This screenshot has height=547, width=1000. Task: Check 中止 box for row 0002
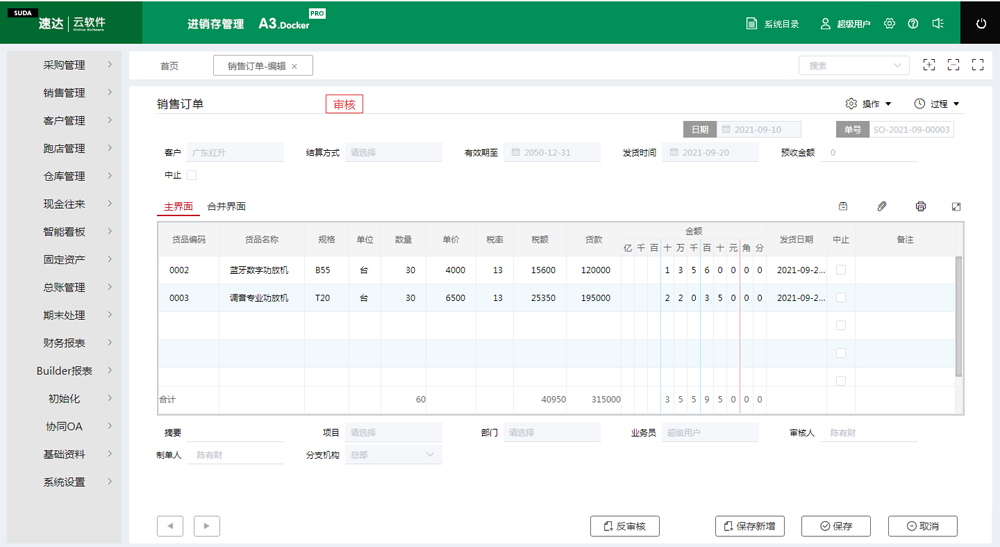(x=840, y=270)
